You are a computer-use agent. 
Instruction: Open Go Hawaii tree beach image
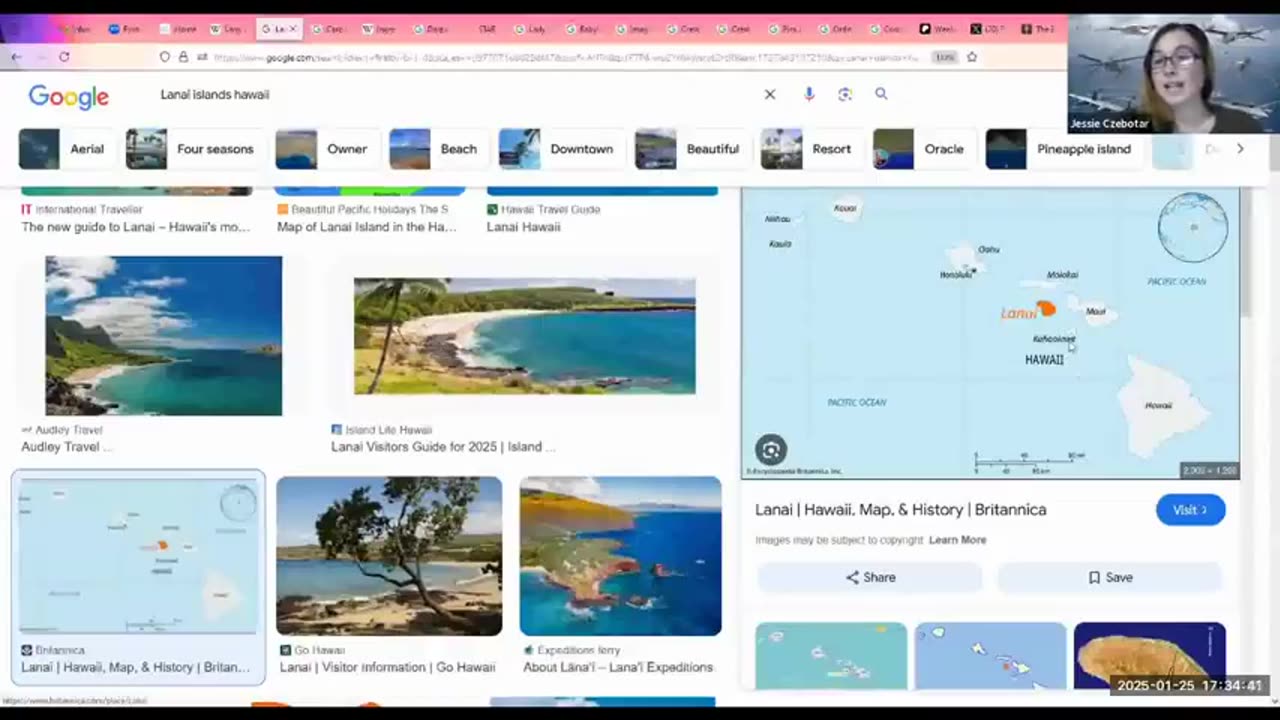[389, 556]
